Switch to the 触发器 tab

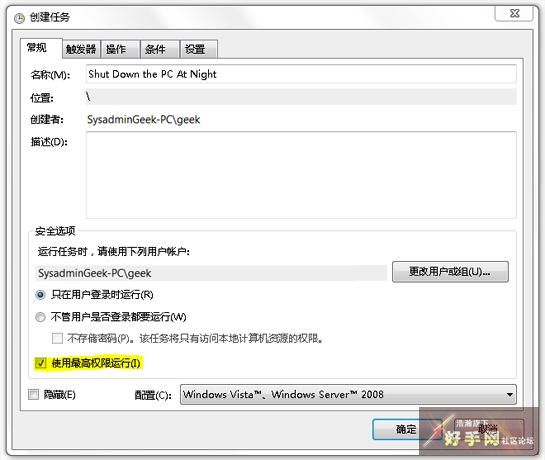tap(81, 49)
